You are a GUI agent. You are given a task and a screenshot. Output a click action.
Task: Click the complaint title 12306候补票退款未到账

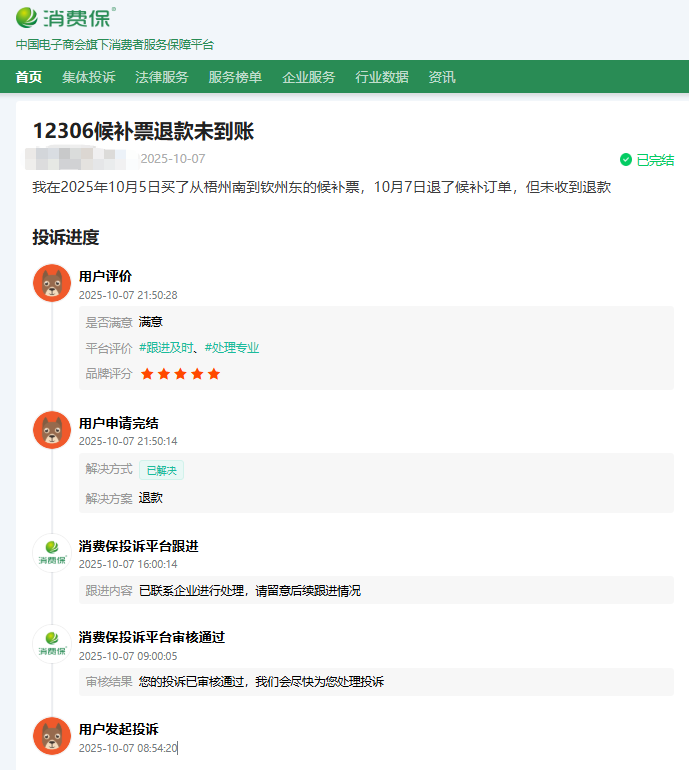coord(144,132)
